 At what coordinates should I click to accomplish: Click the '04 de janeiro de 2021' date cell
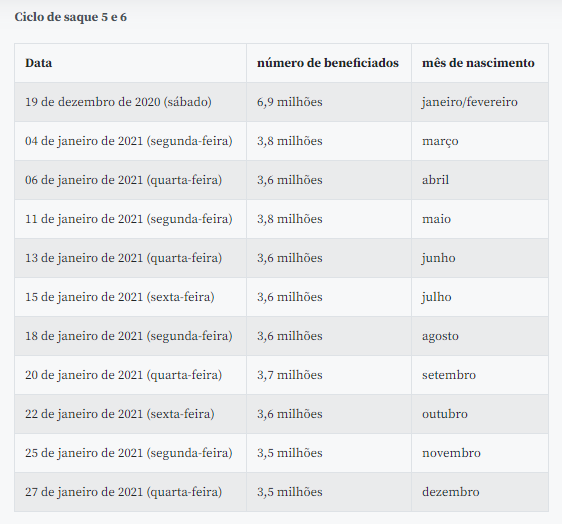[x=130, y=141]
